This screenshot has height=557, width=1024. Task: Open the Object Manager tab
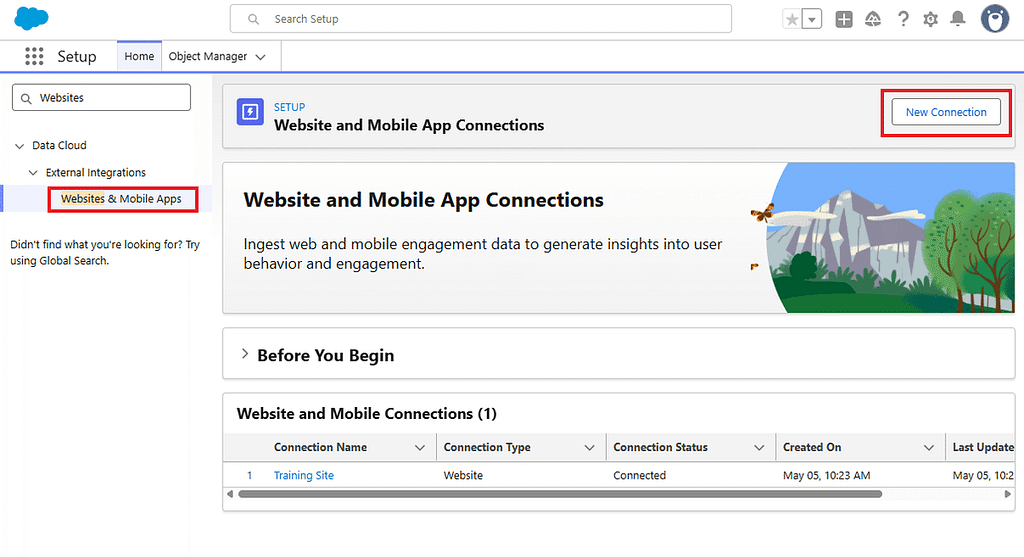208,56
